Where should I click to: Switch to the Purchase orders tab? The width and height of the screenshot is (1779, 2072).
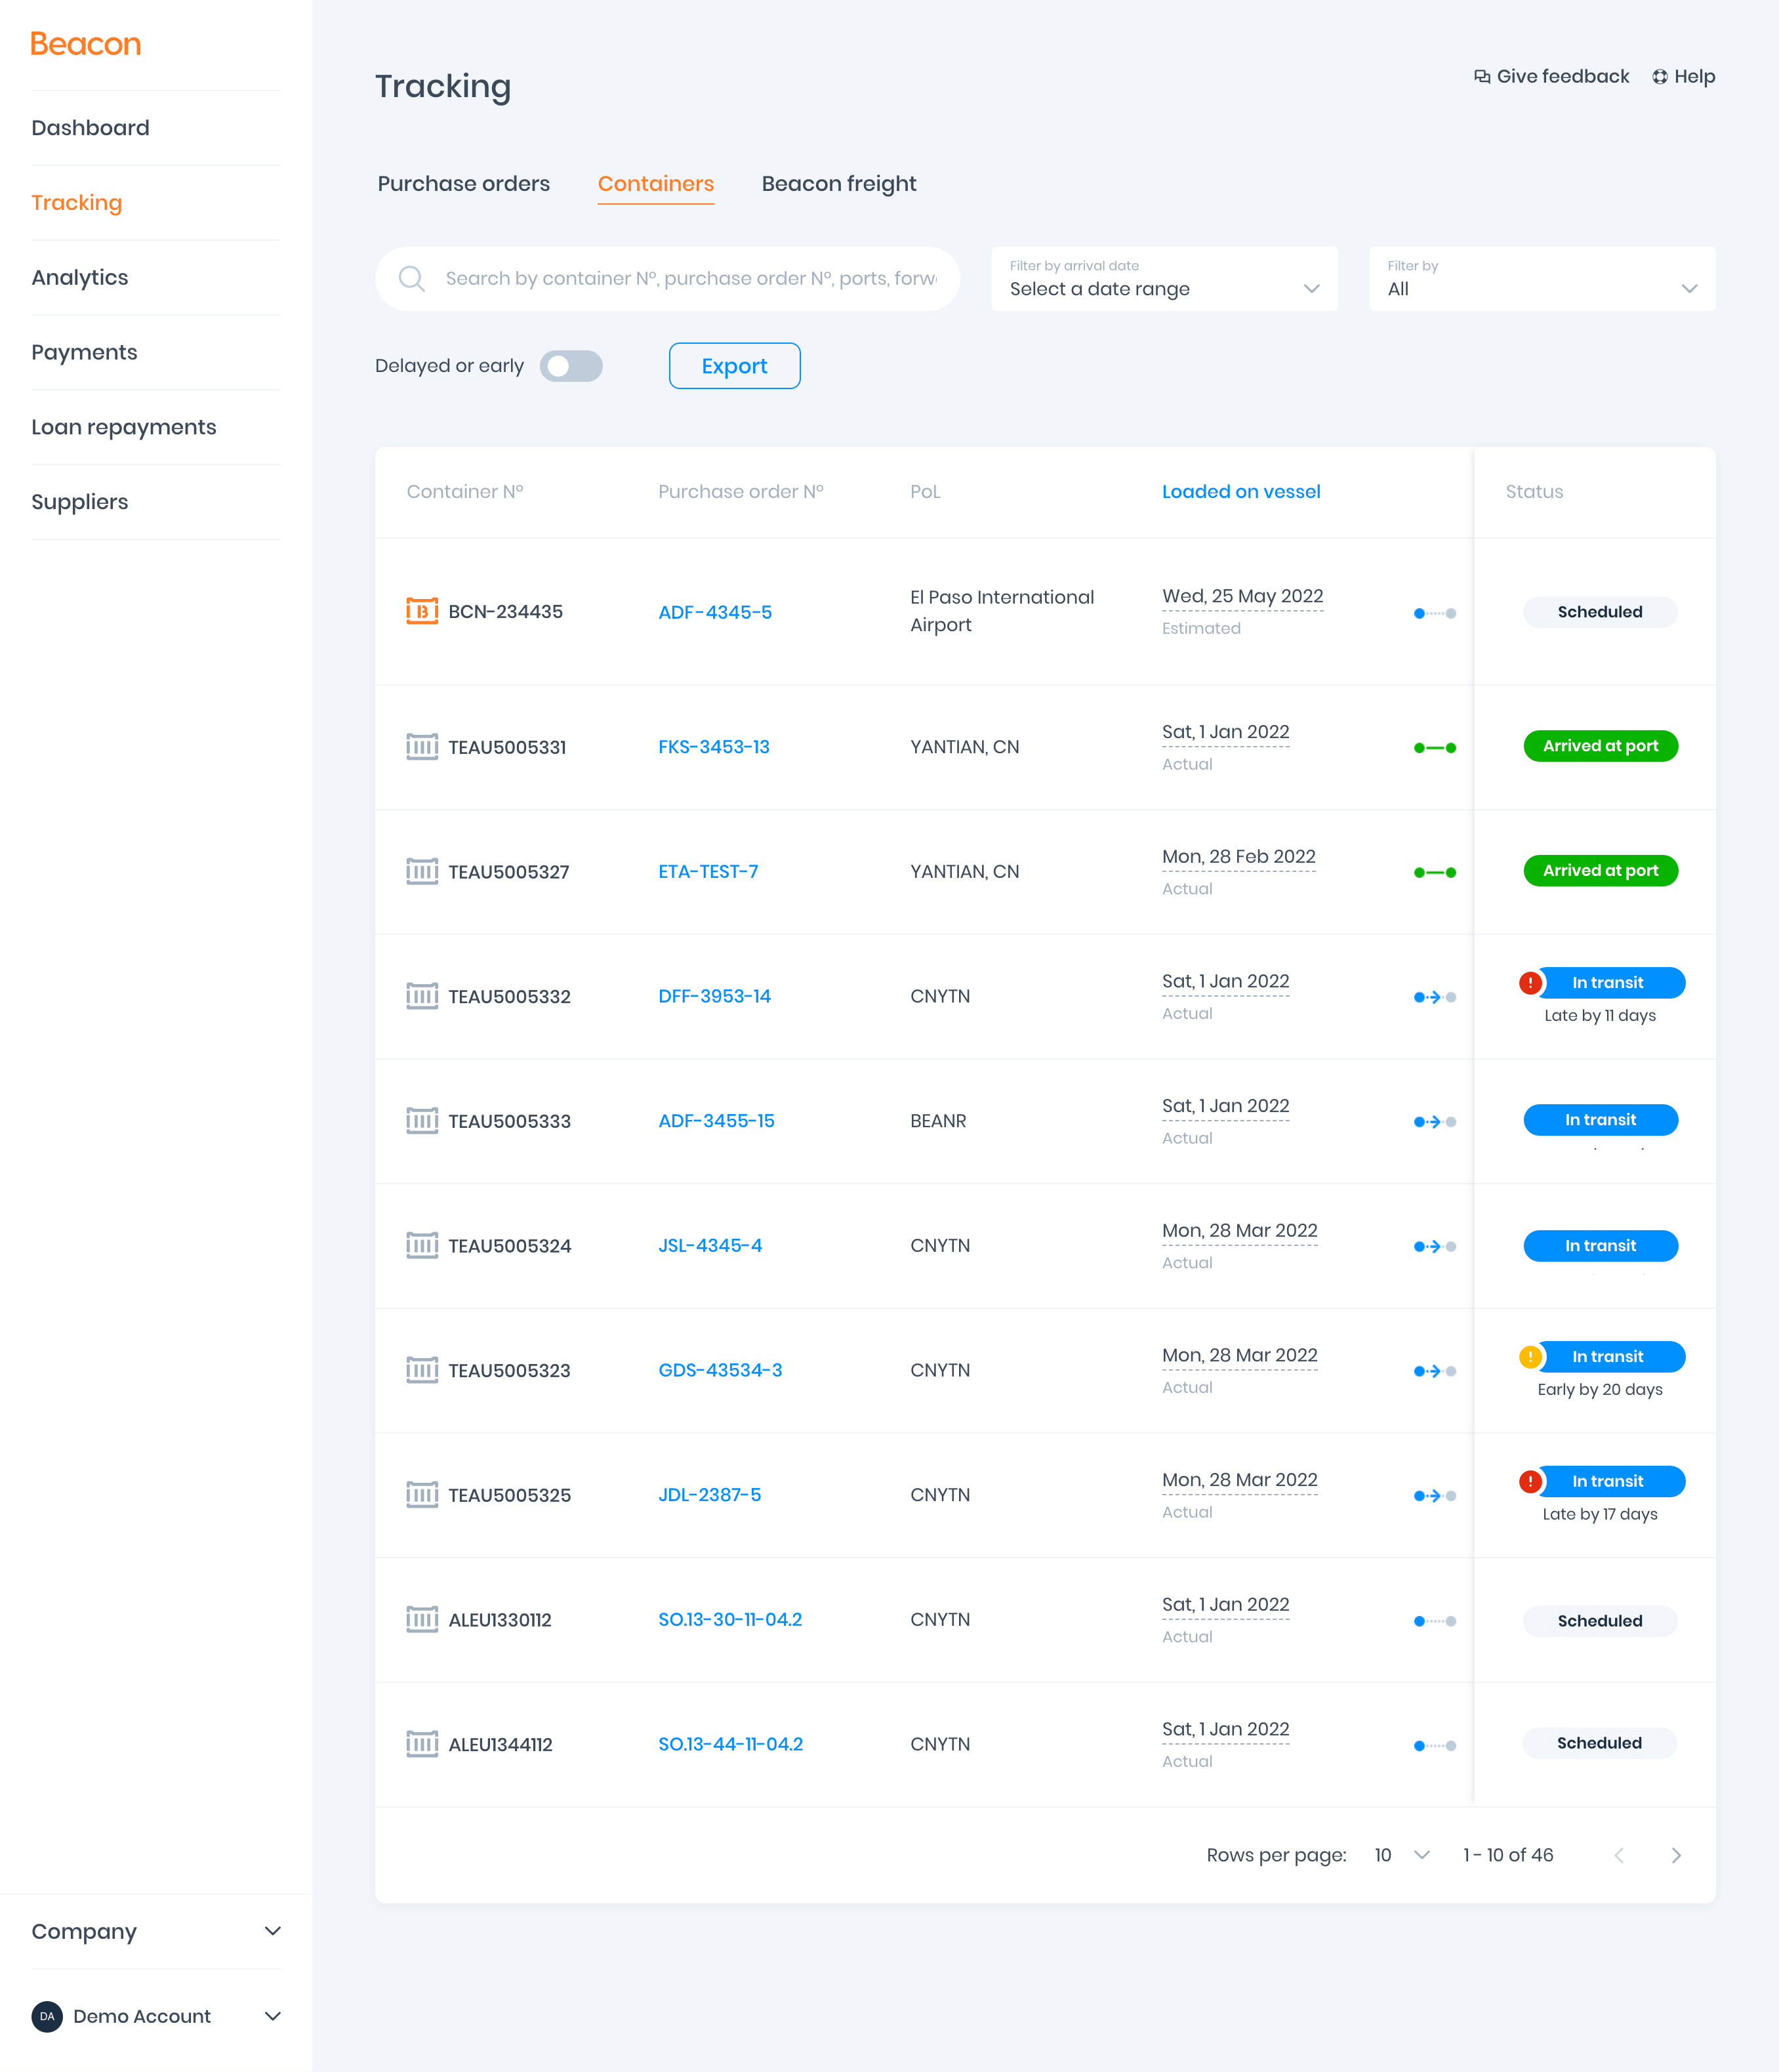(463, 184)
